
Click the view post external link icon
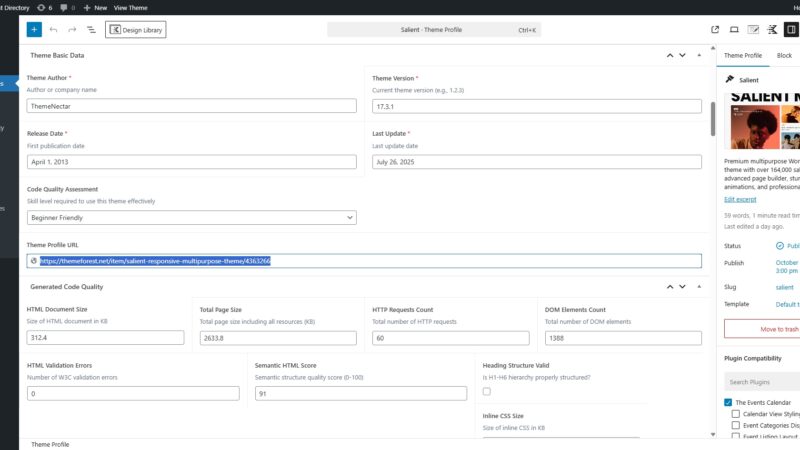point(715,30)
